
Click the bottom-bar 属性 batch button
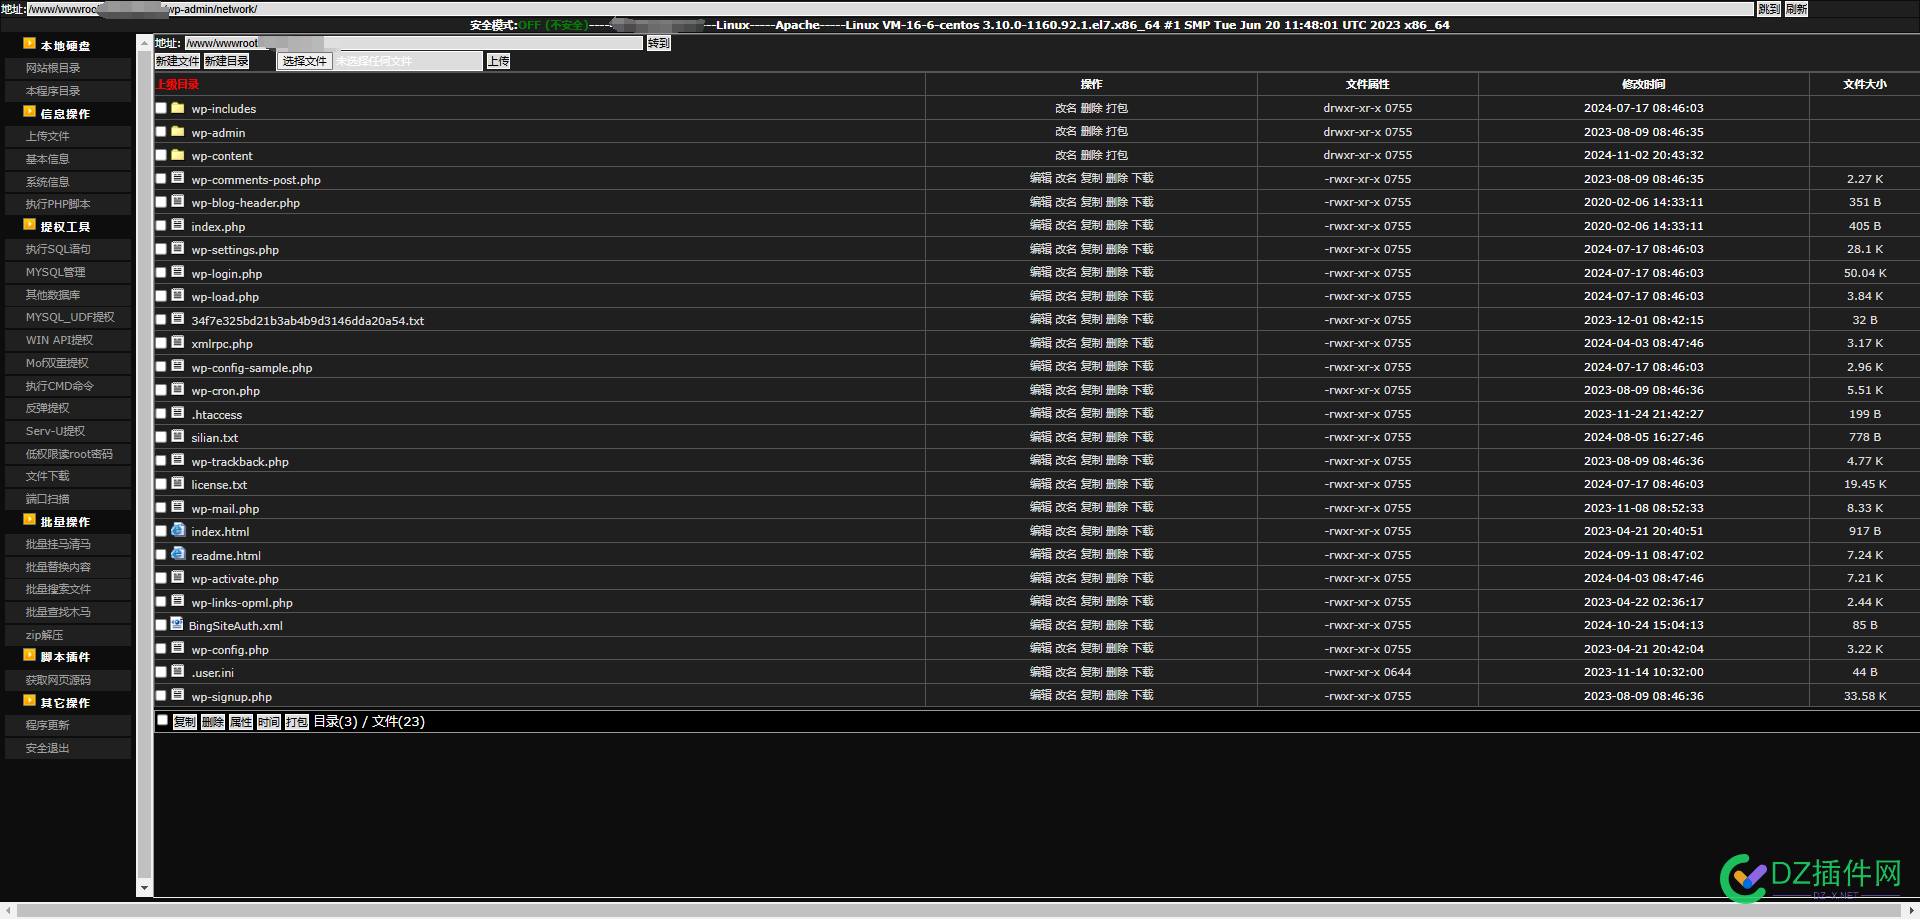[x=241, y=721]
